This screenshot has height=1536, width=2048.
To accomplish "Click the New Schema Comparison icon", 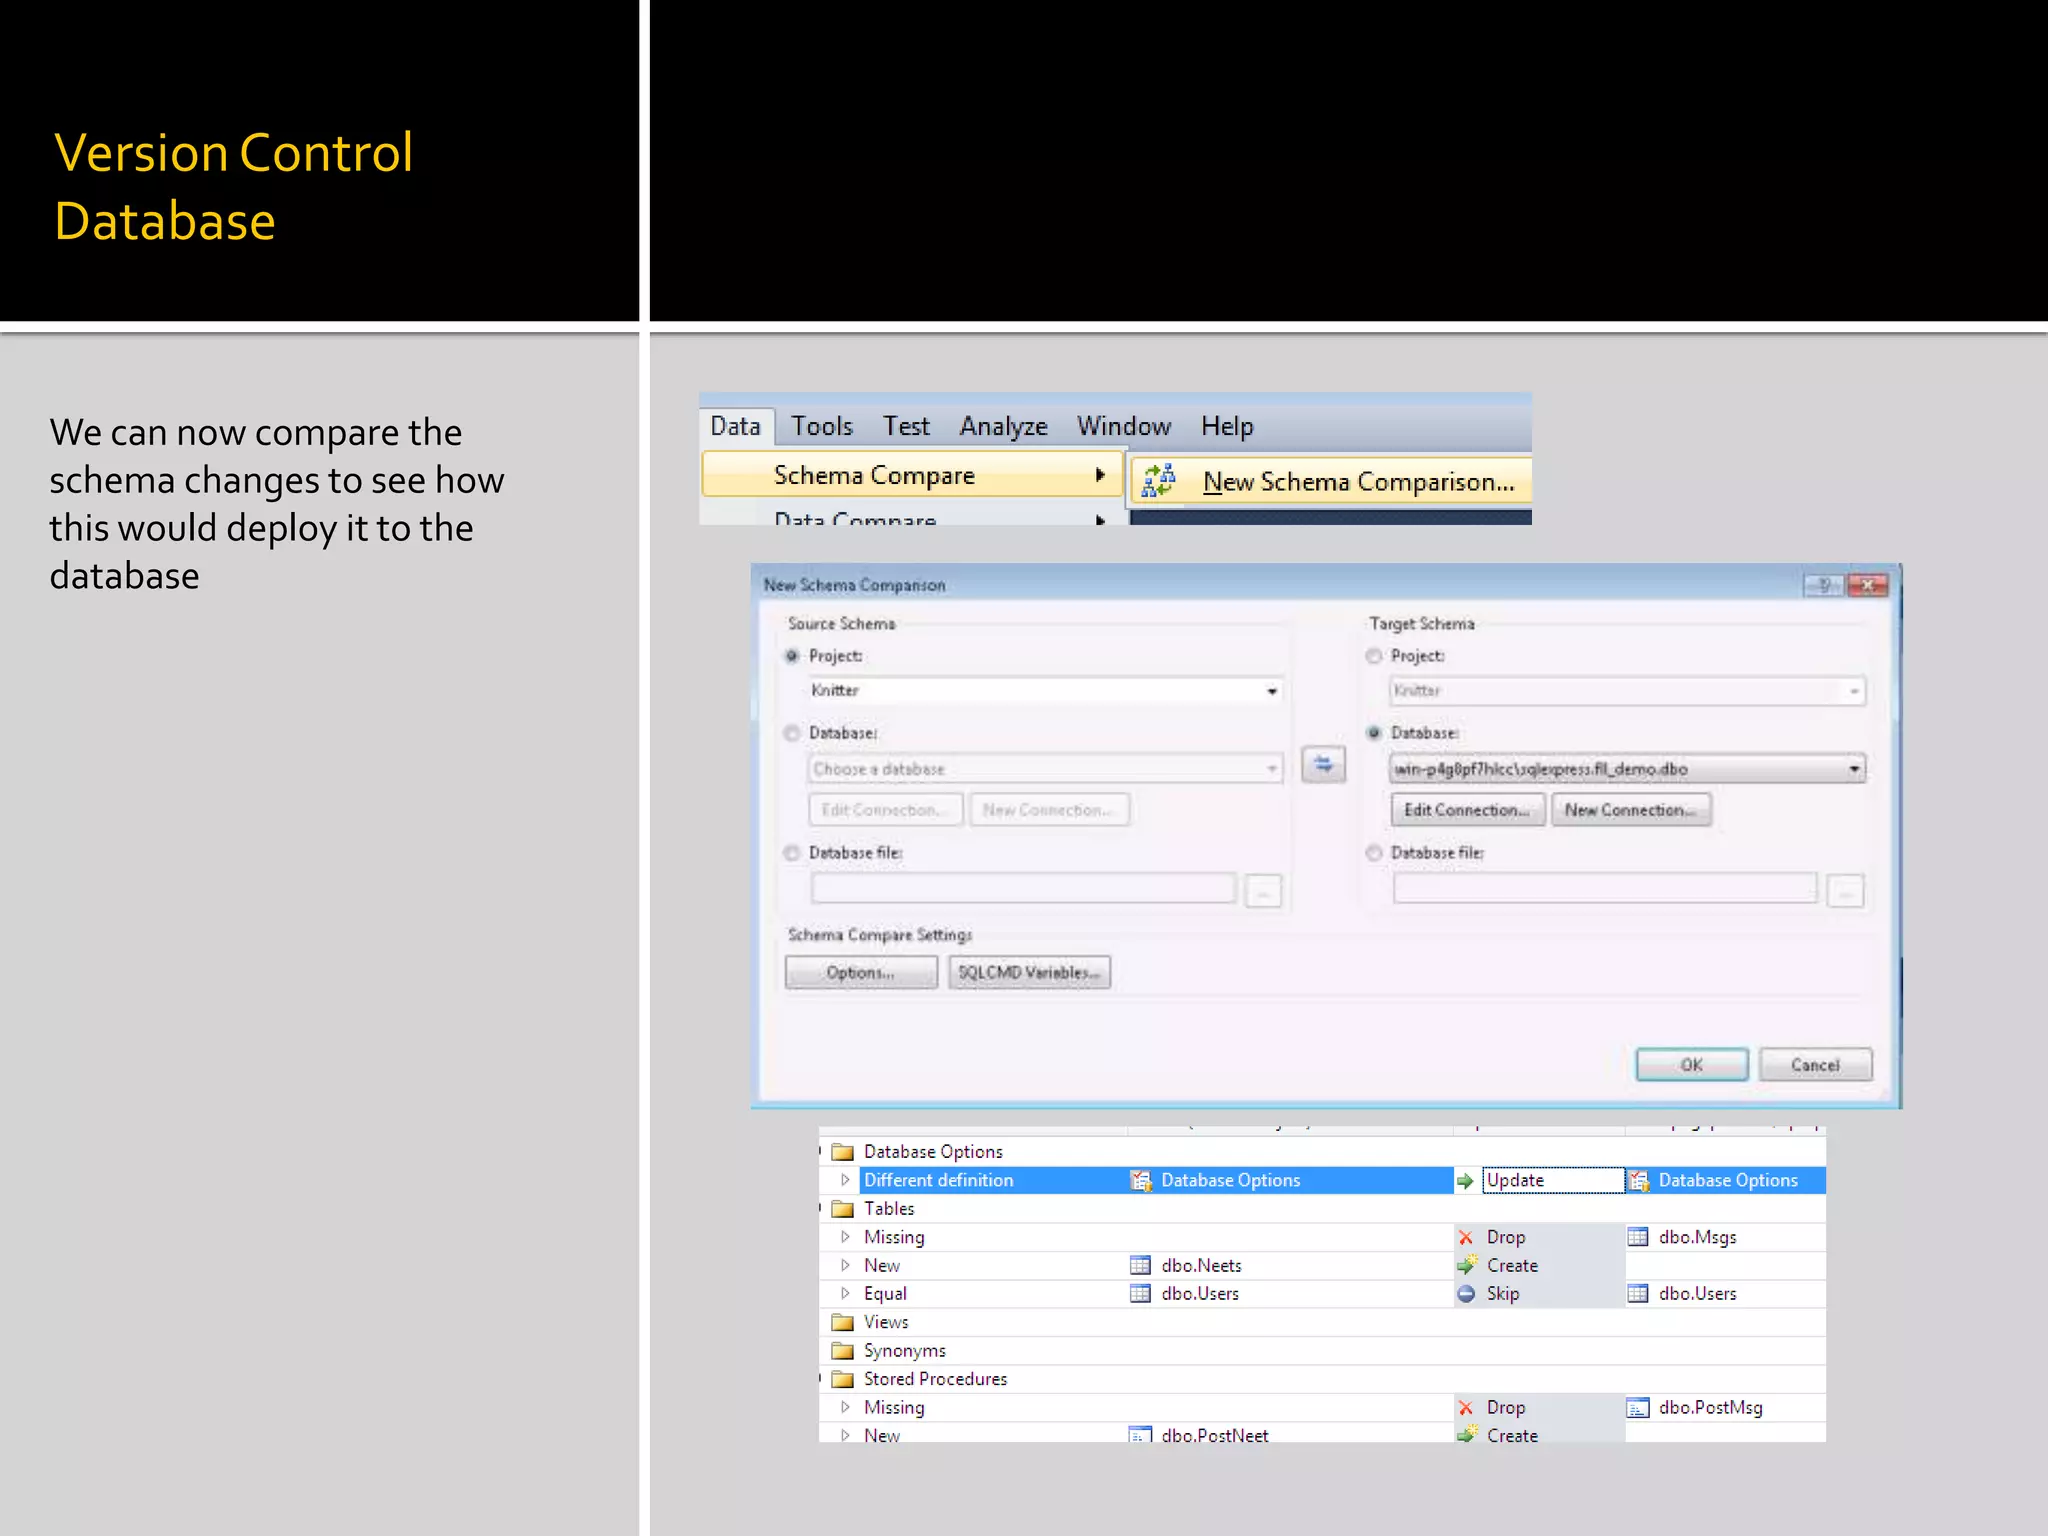I will tap(1159, 481).
